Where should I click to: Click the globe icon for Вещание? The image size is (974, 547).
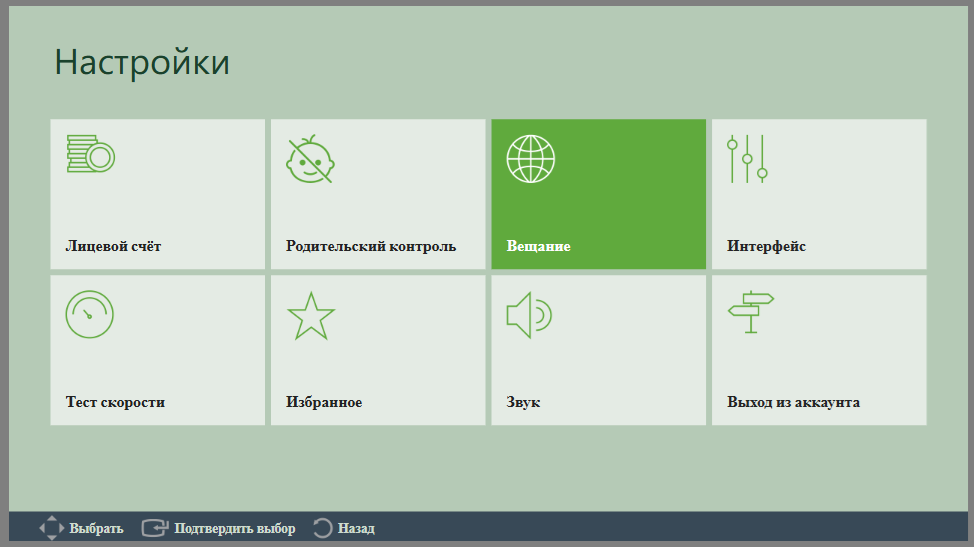pos(530,159)
